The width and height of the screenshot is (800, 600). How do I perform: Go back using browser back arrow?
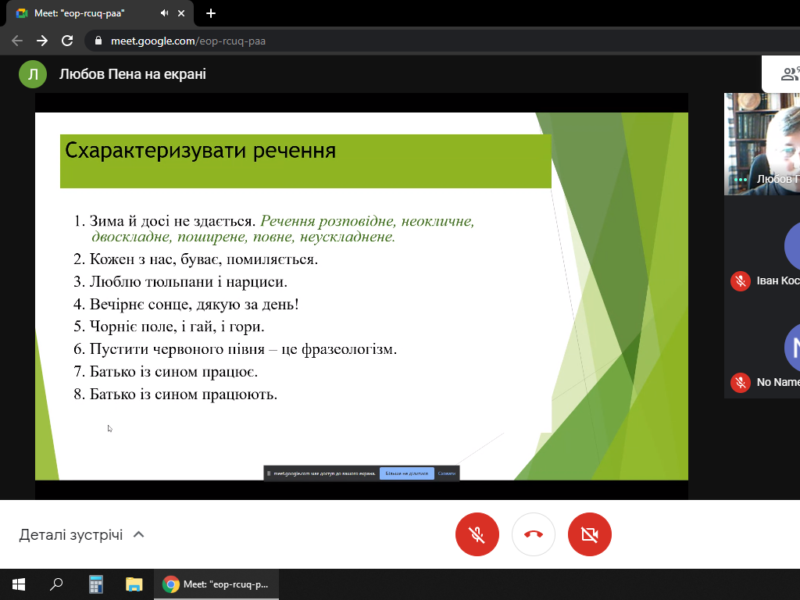pyautogui.click(x=17, y=41)
